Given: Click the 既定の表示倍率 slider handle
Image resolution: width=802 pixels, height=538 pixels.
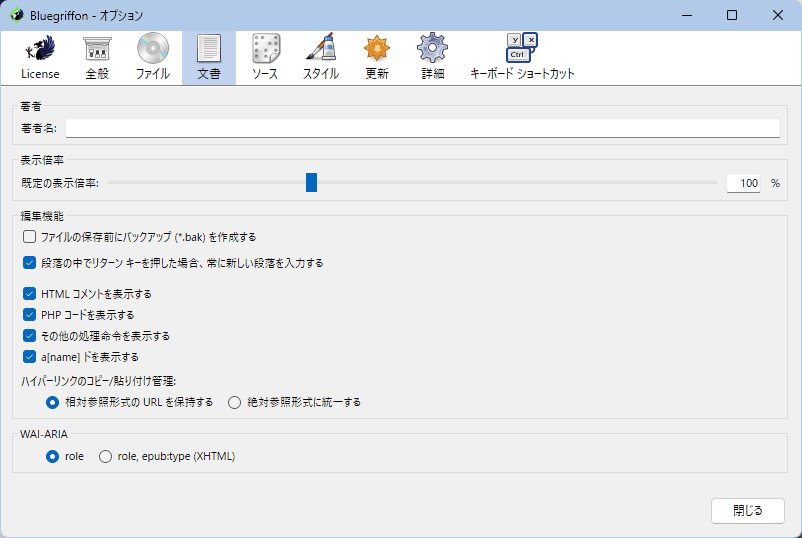Looking at the screenshot, I should pyautogui.click(x=311, y=183).
